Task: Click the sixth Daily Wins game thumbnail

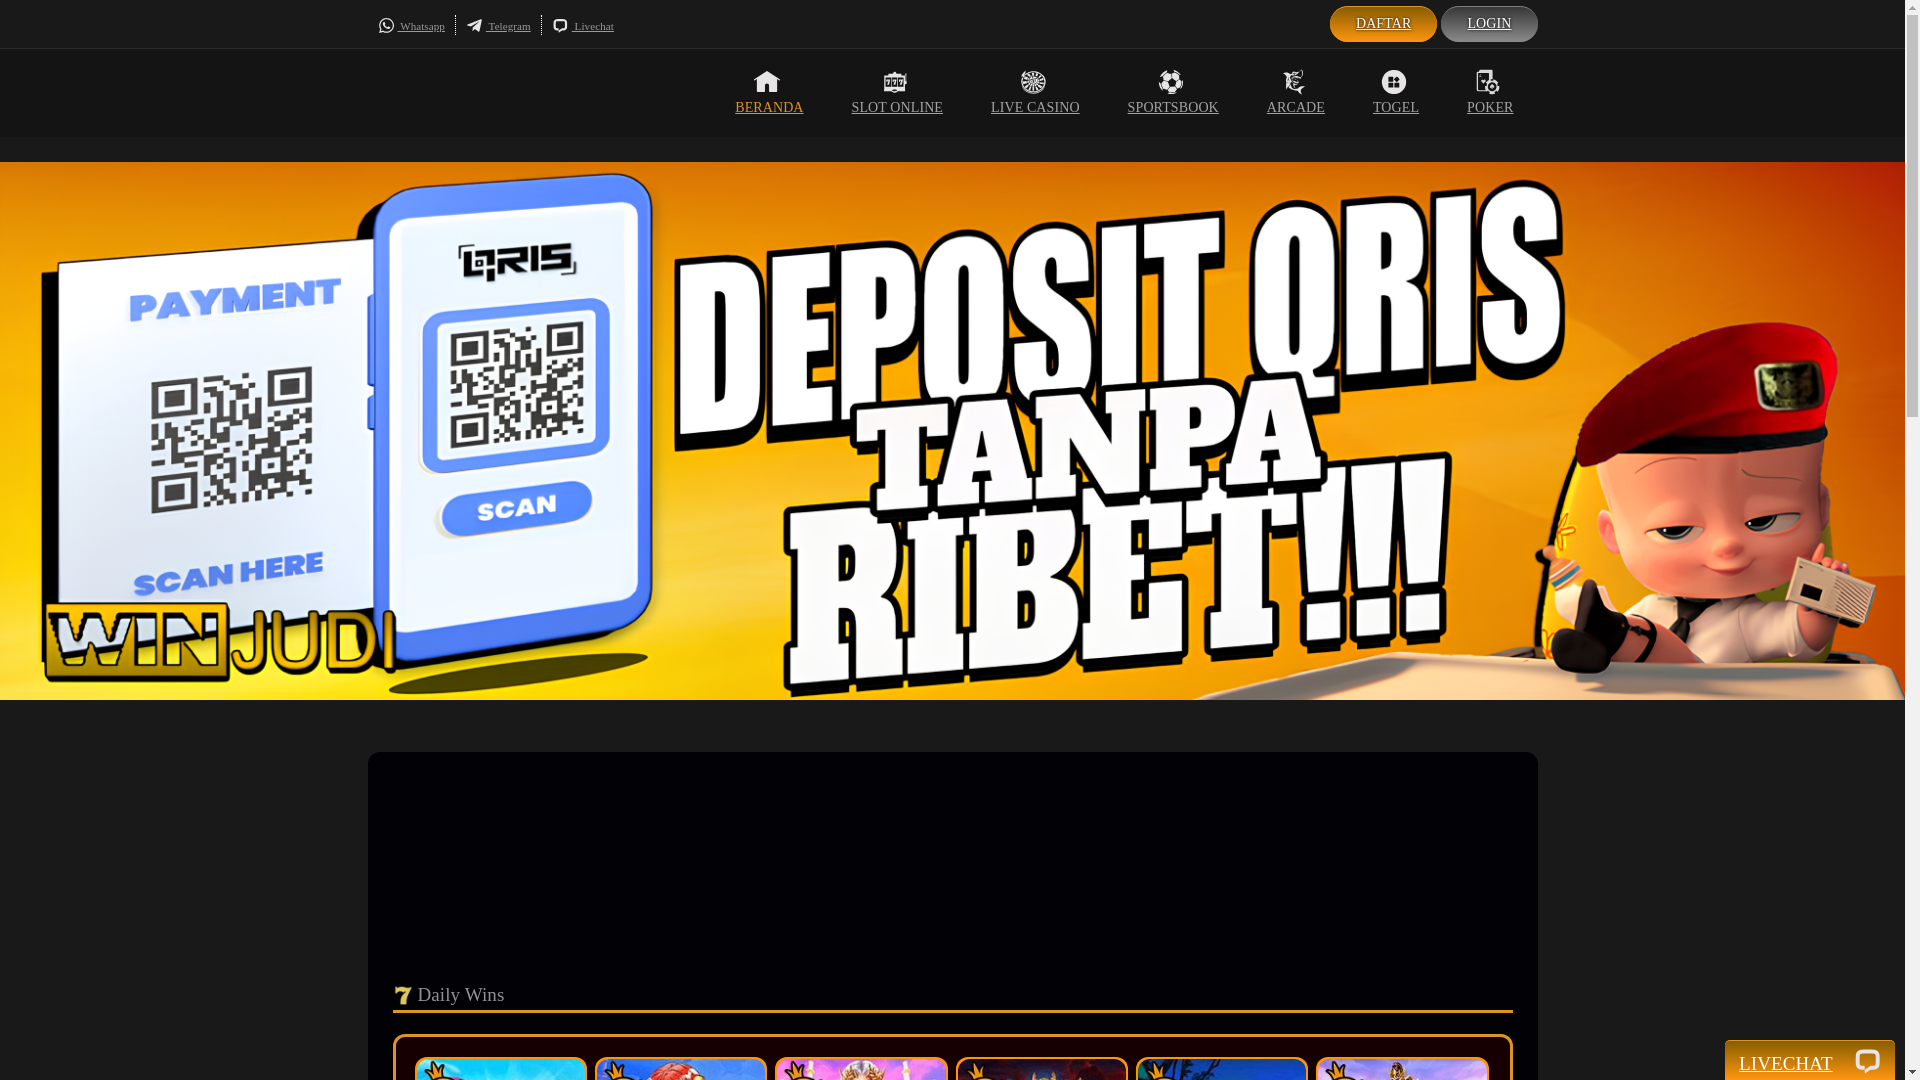Action: click(x=1402, y=1068)
